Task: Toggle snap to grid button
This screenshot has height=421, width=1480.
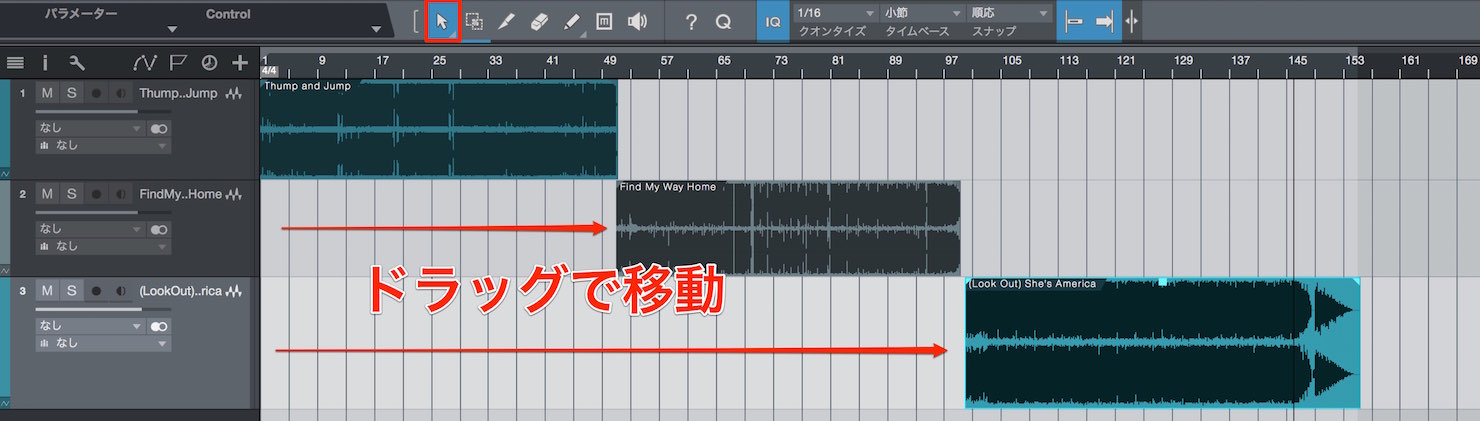Action: 1074,22
